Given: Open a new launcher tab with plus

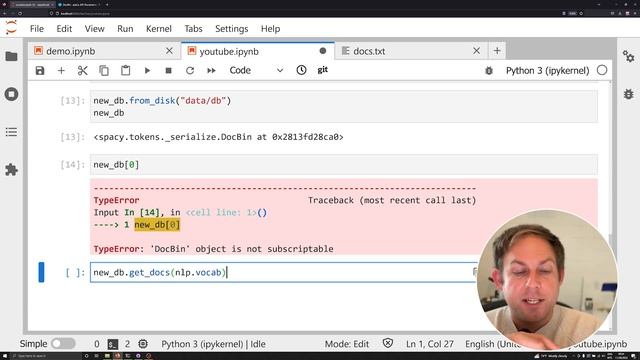Looking at the screenshot, I should tap(497, 51).
